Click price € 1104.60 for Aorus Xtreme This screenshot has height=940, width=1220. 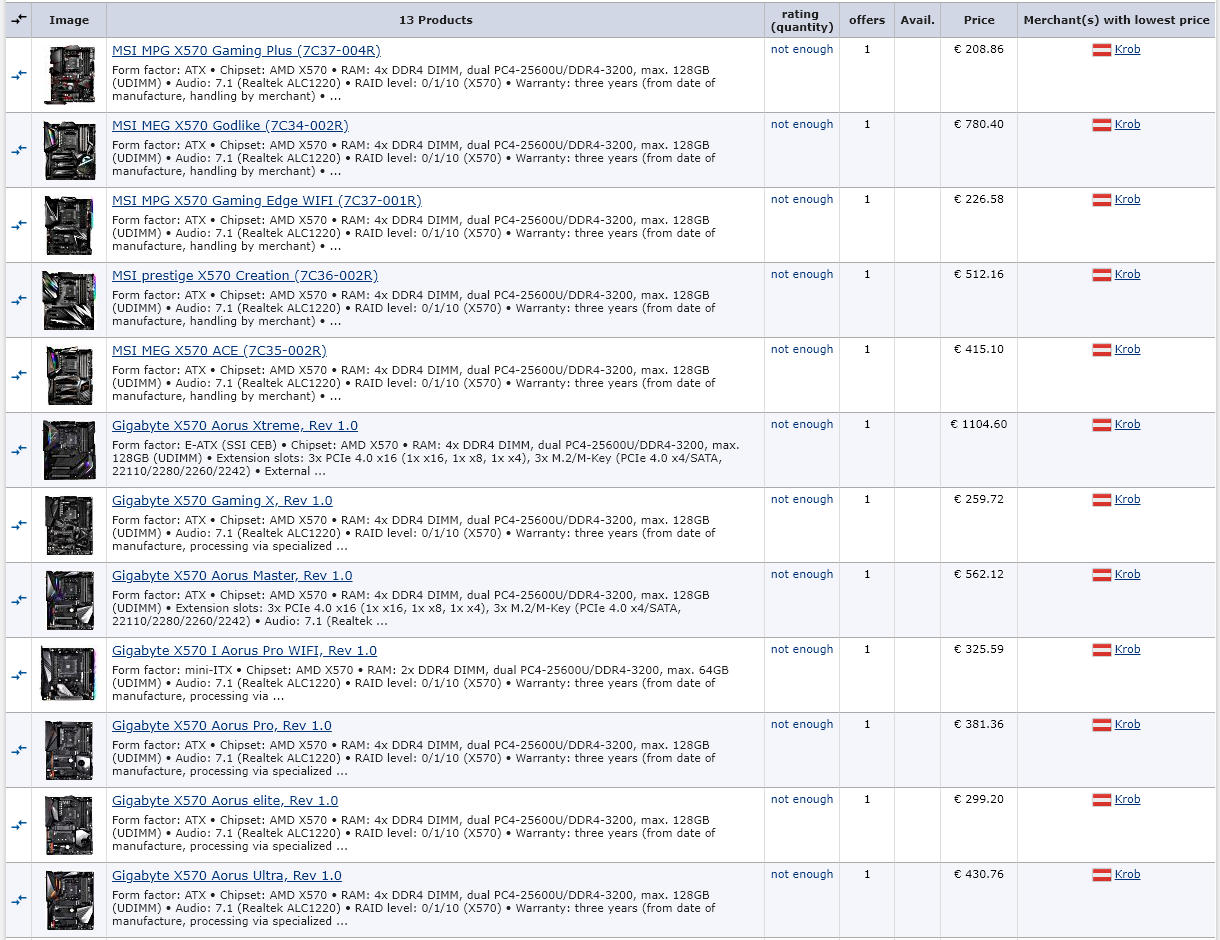tap(979, 425)
